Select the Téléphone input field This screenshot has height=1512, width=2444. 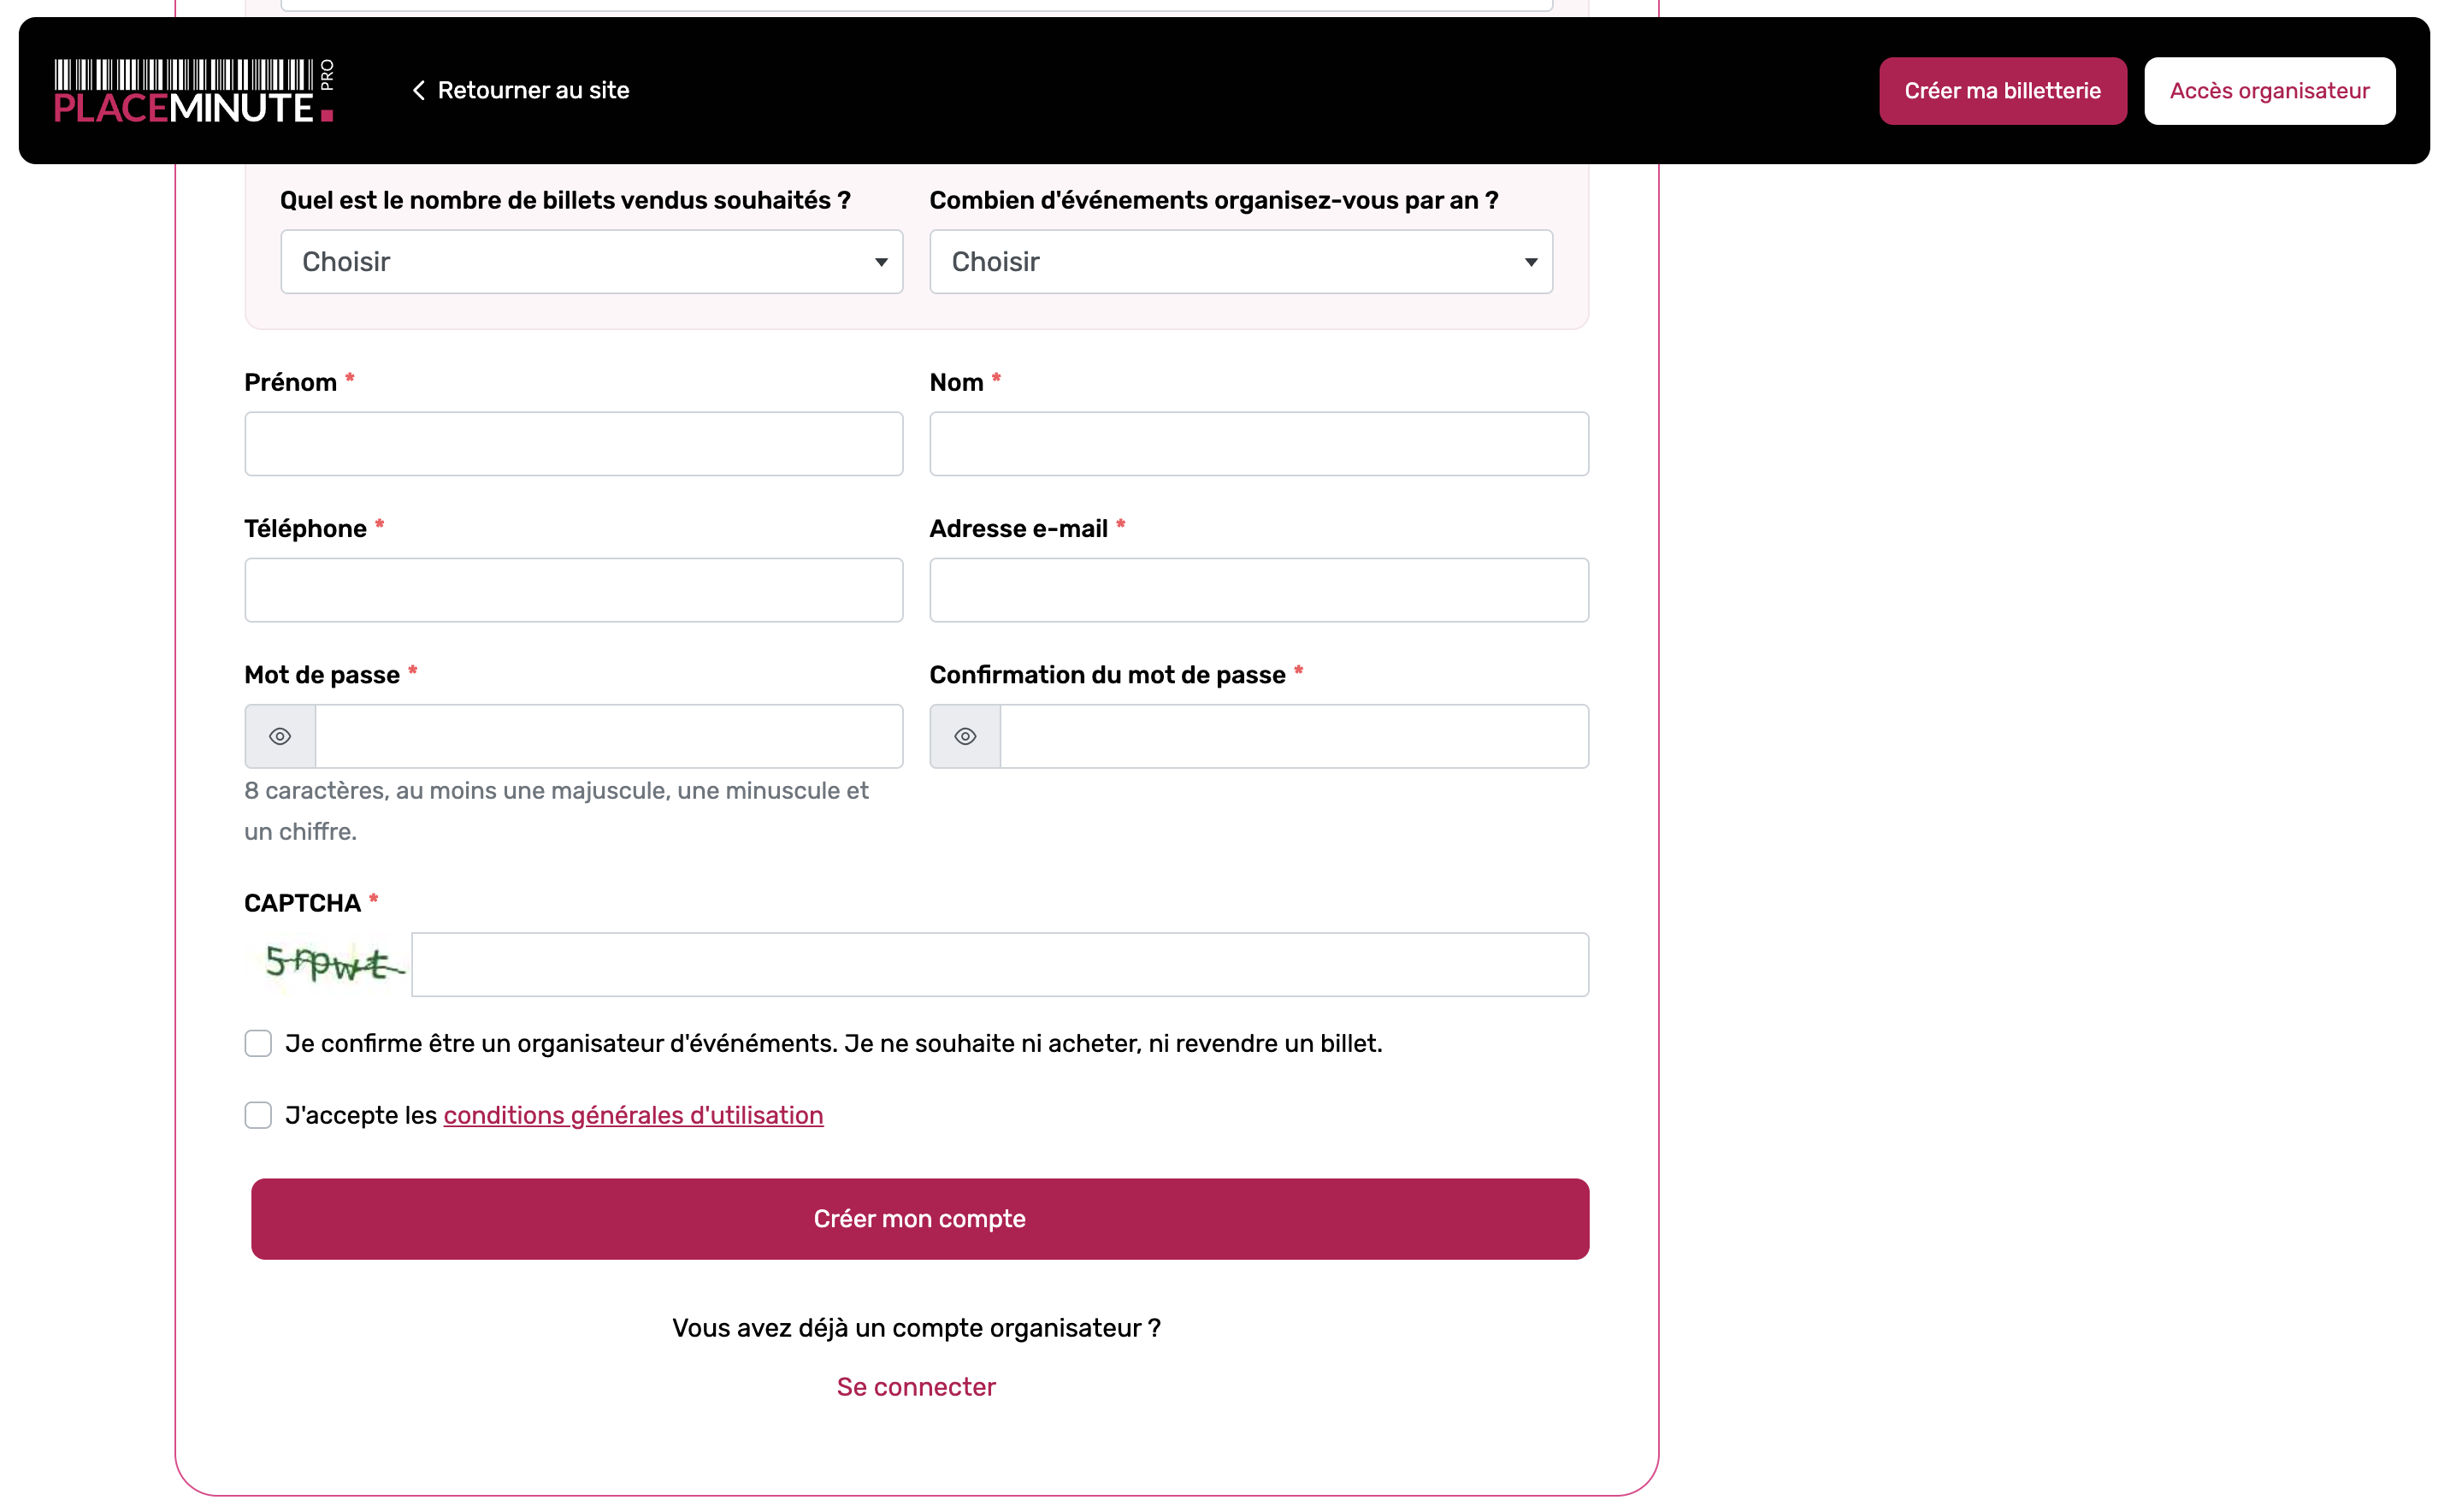pos(573,590)
